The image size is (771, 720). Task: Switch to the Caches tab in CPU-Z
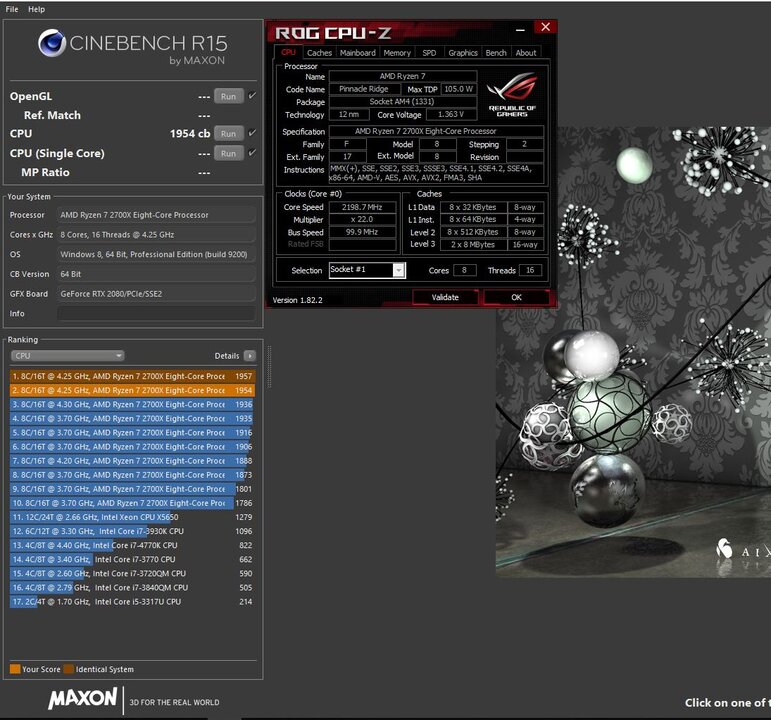tap(319, 53)
